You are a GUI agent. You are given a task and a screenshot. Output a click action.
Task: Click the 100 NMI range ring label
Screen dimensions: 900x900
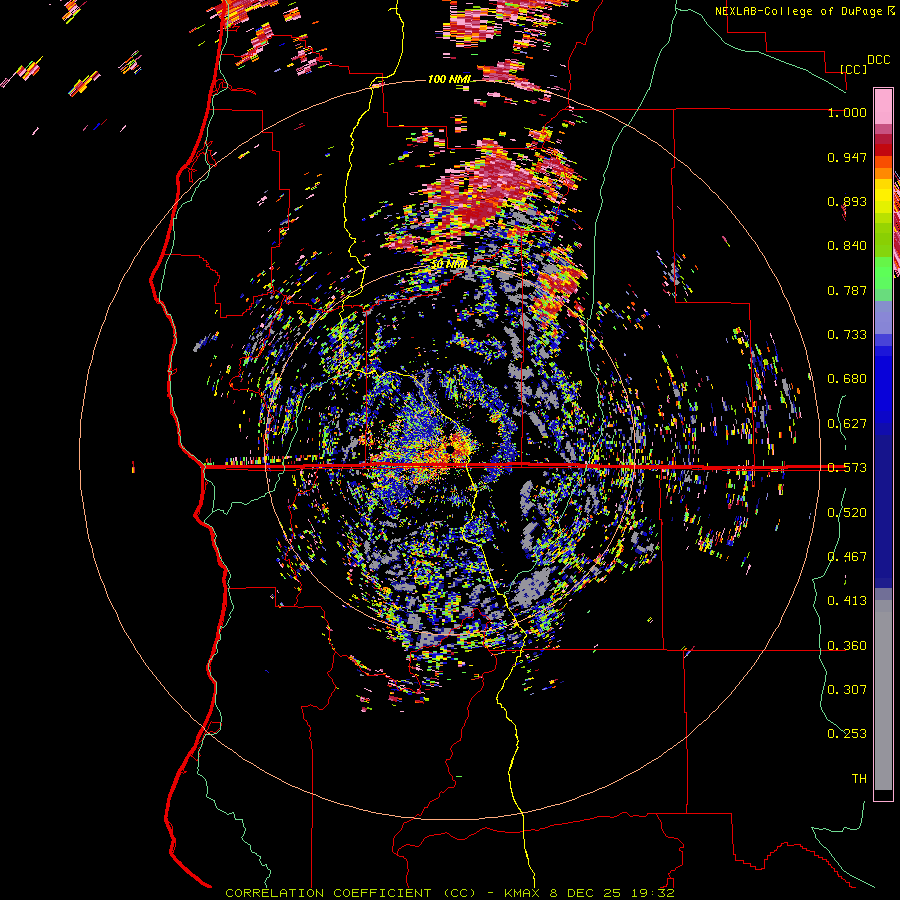tap(449, 79)
